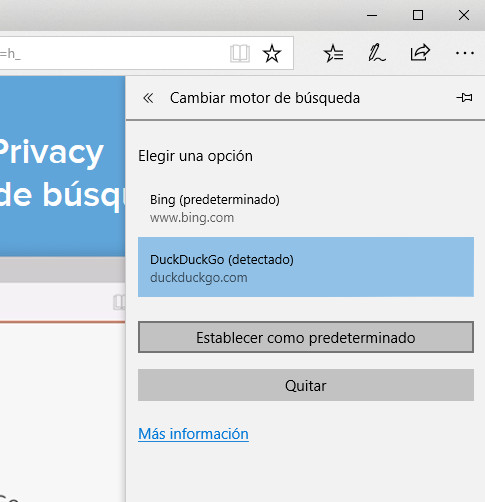Open Make a Web Note pen icon

click(x=377, y=53)
